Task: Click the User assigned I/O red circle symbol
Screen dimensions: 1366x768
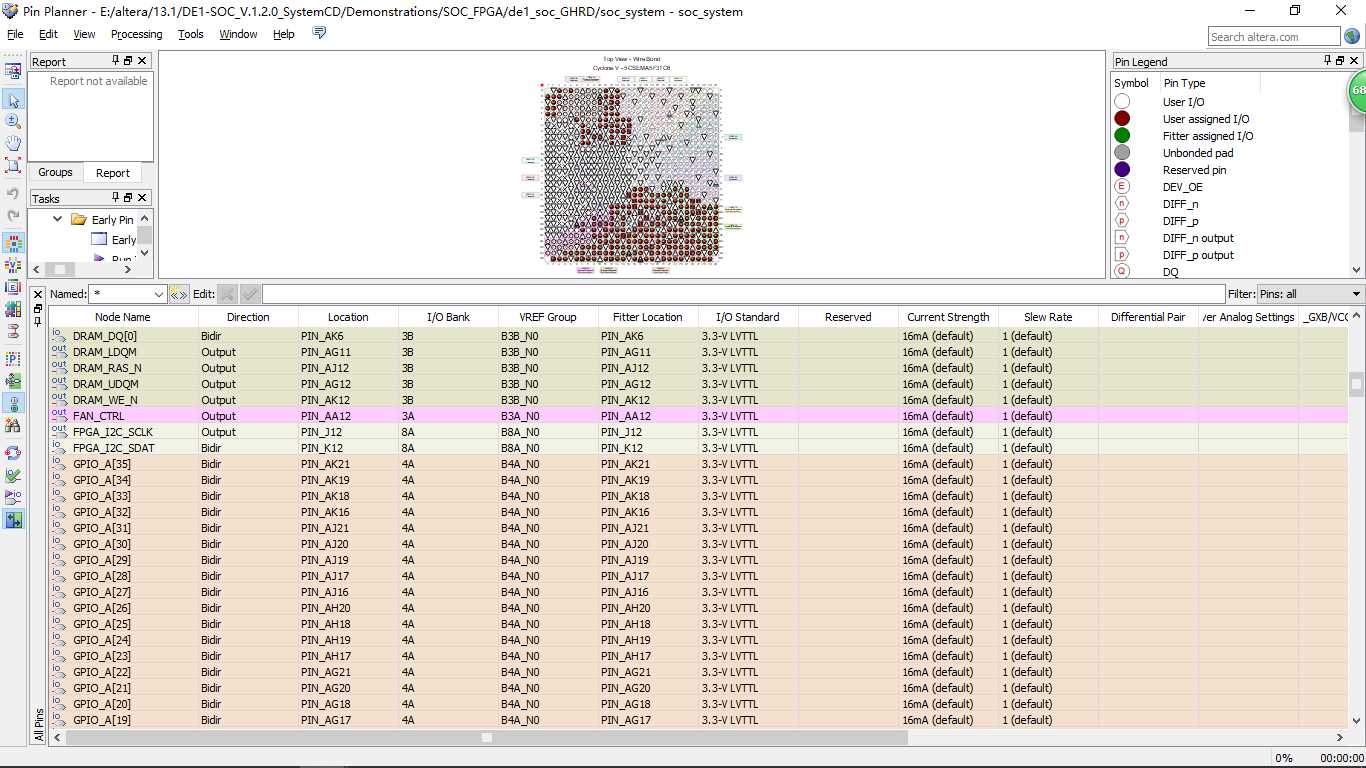Action: (1122, 119)
